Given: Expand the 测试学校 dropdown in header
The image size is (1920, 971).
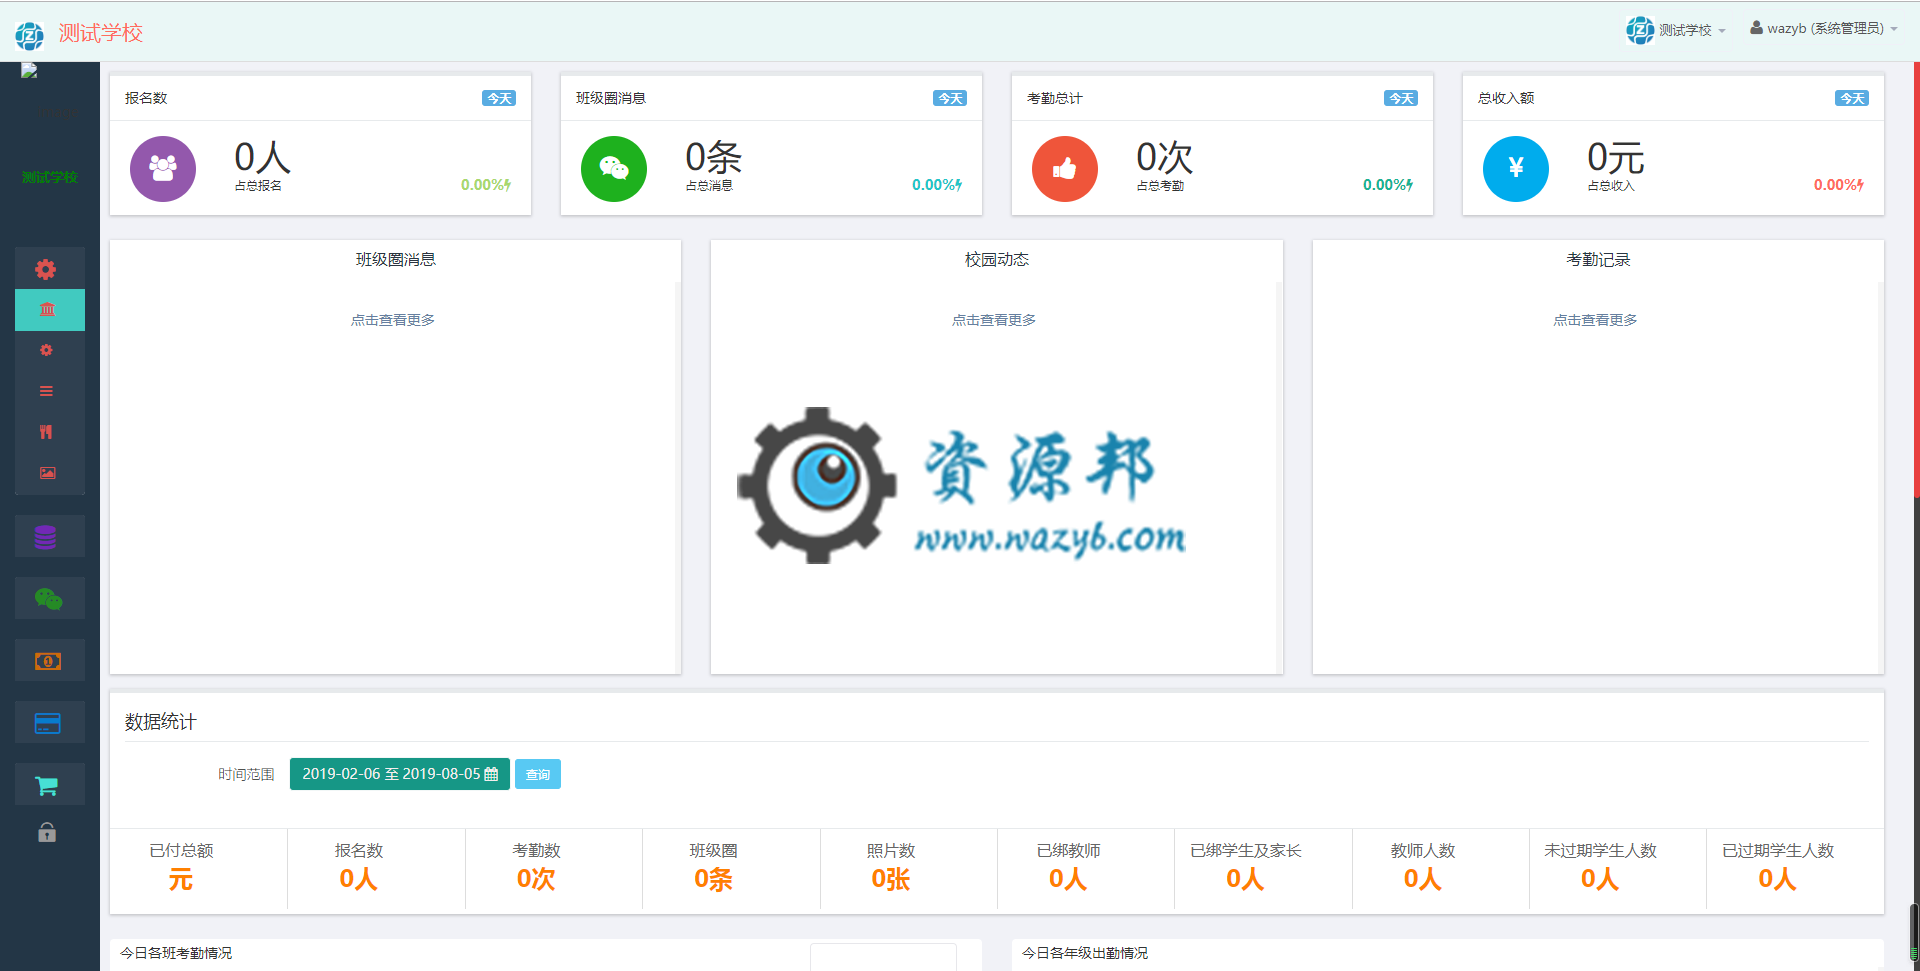Looking at the screenshot, I should 1677,30.
